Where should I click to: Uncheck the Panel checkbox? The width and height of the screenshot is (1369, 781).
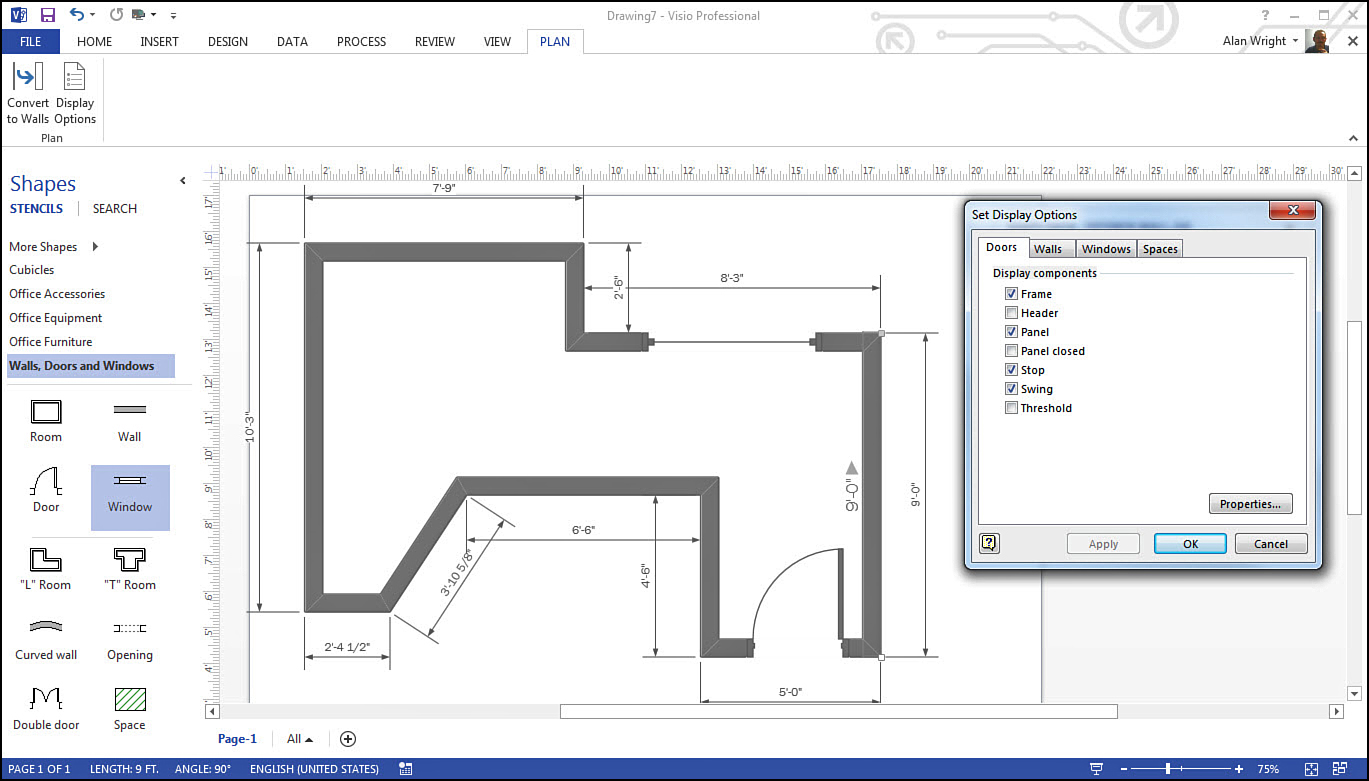tap(1012, 332)
